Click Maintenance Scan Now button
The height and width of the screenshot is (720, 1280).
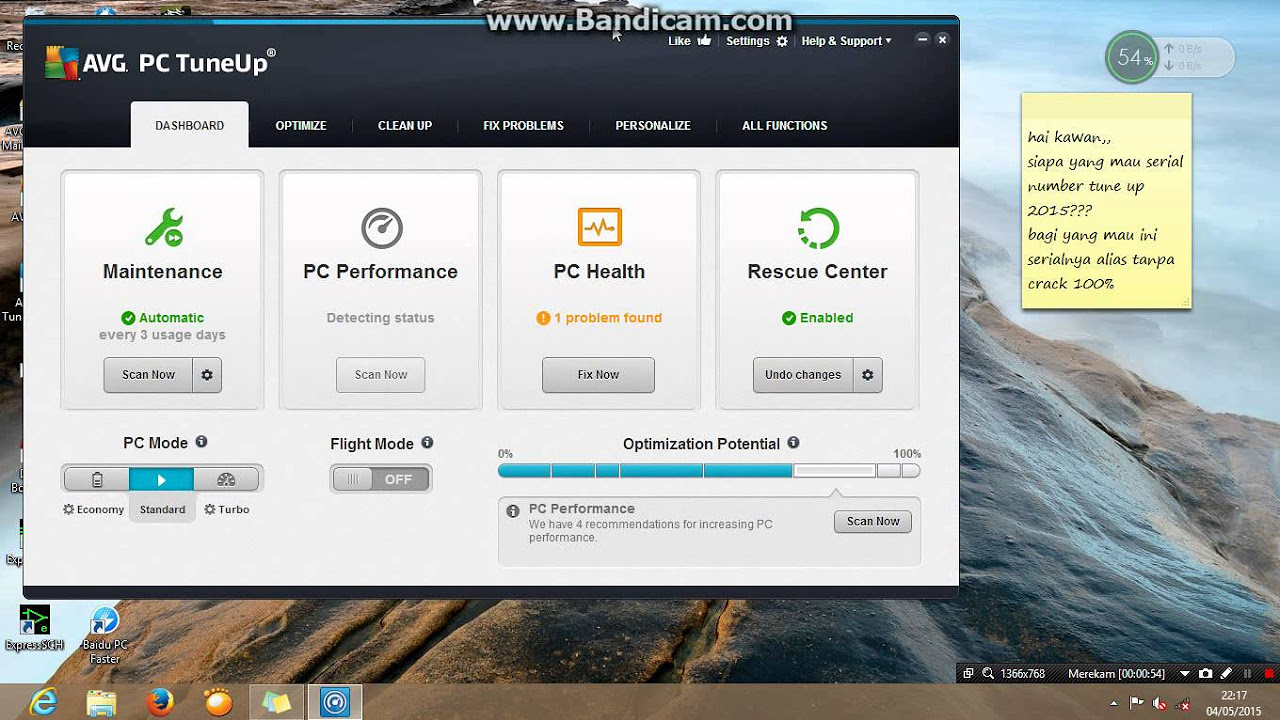[x=149, y=375]
